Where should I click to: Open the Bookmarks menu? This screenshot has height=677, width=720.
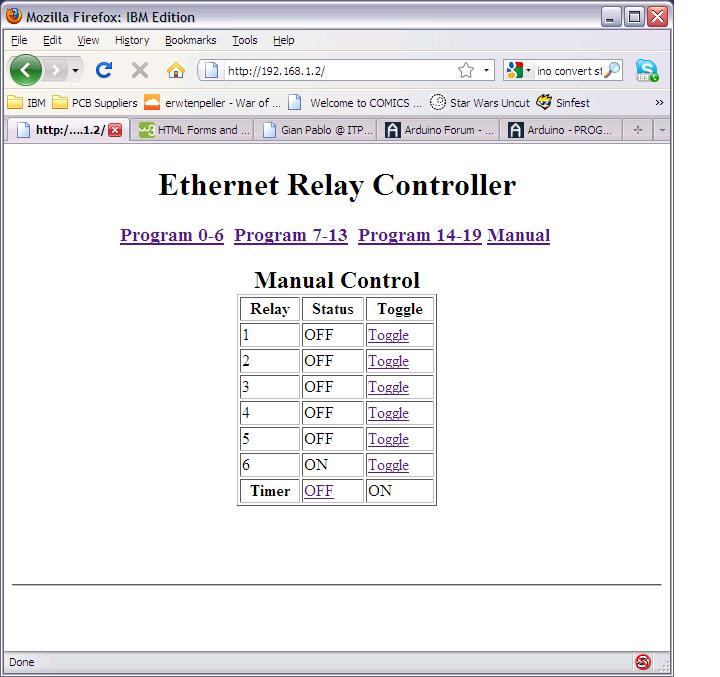191,40
